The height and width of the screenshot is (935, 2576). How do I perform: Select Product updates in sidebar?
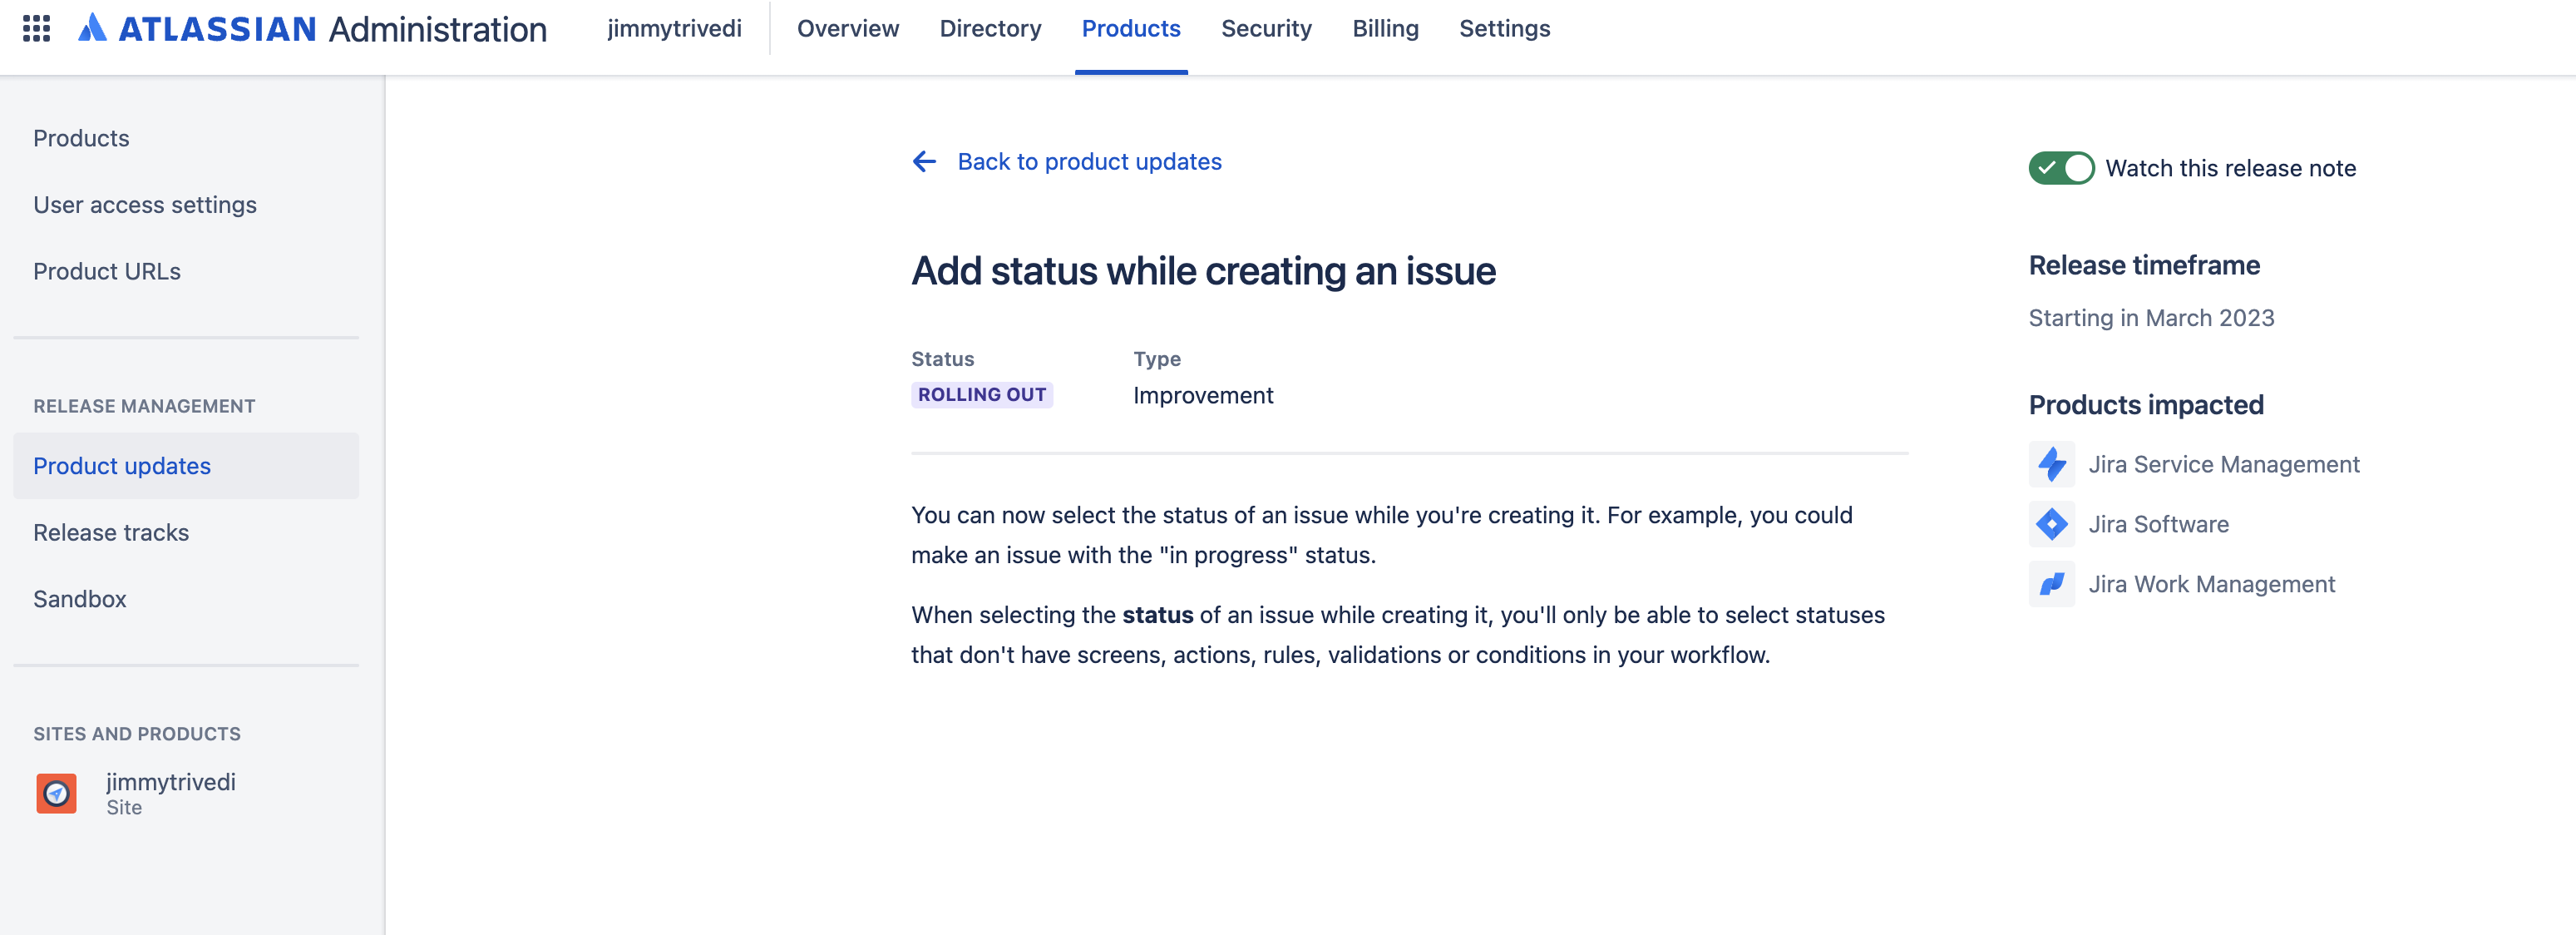click(186, 466)
